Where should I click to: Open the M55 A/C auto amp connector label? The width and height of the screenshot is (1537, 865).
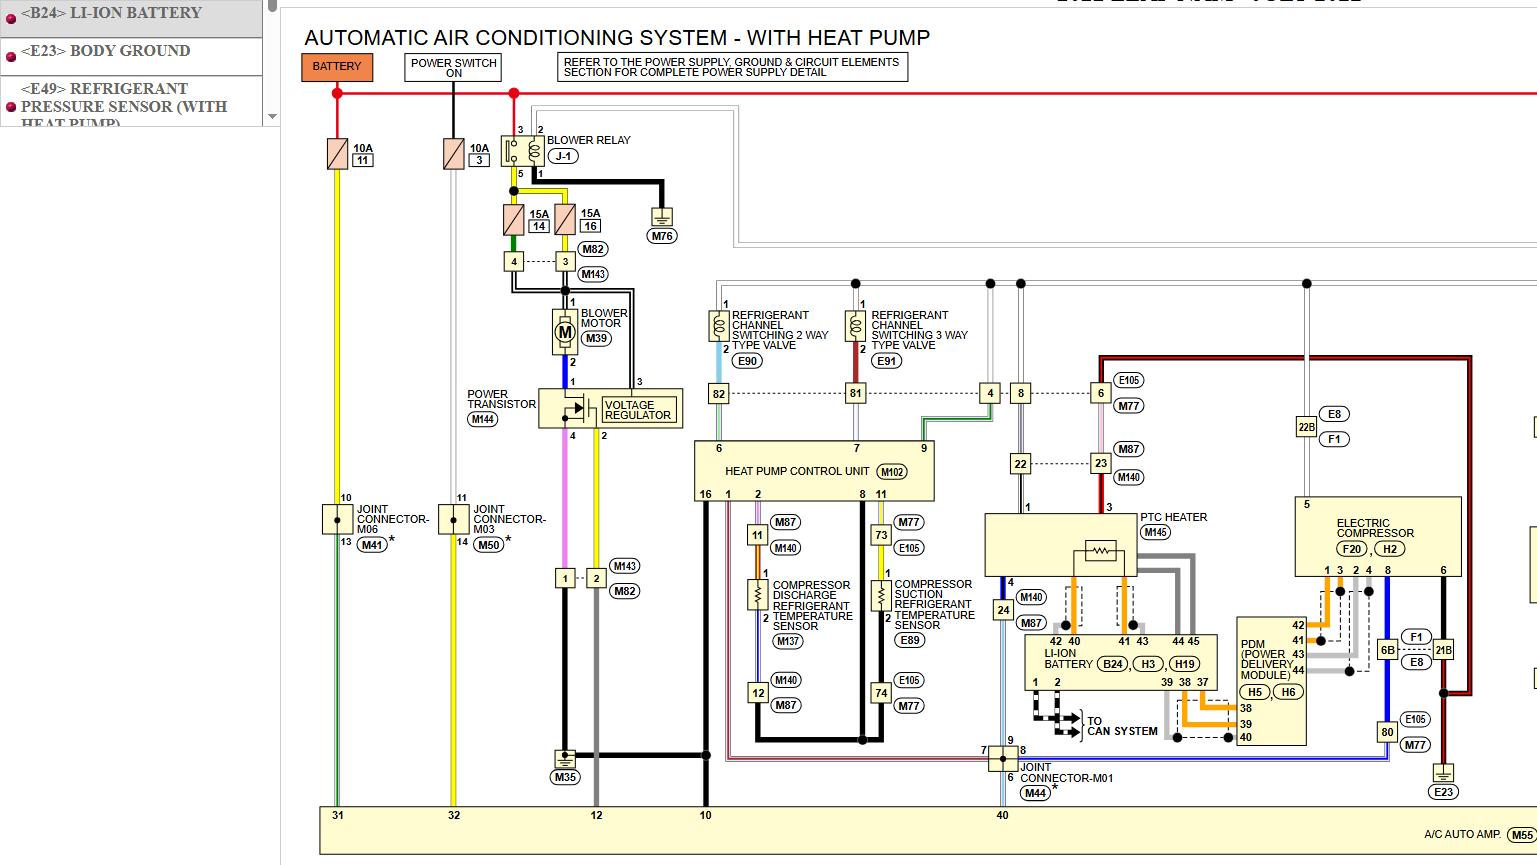click(1521, 835)
